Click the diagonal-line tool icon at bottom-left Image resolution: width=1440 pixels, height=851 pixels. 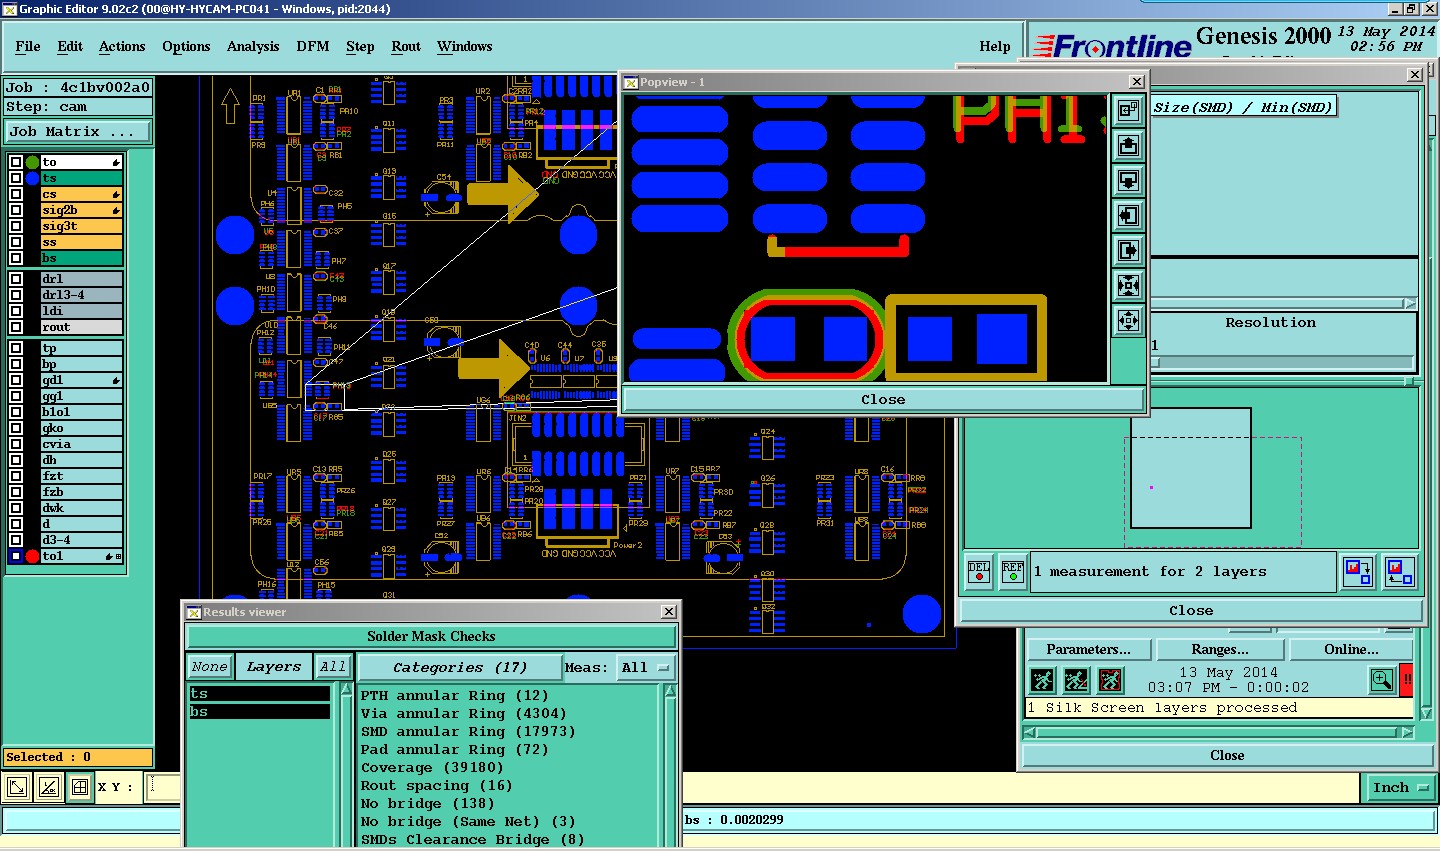49,787
